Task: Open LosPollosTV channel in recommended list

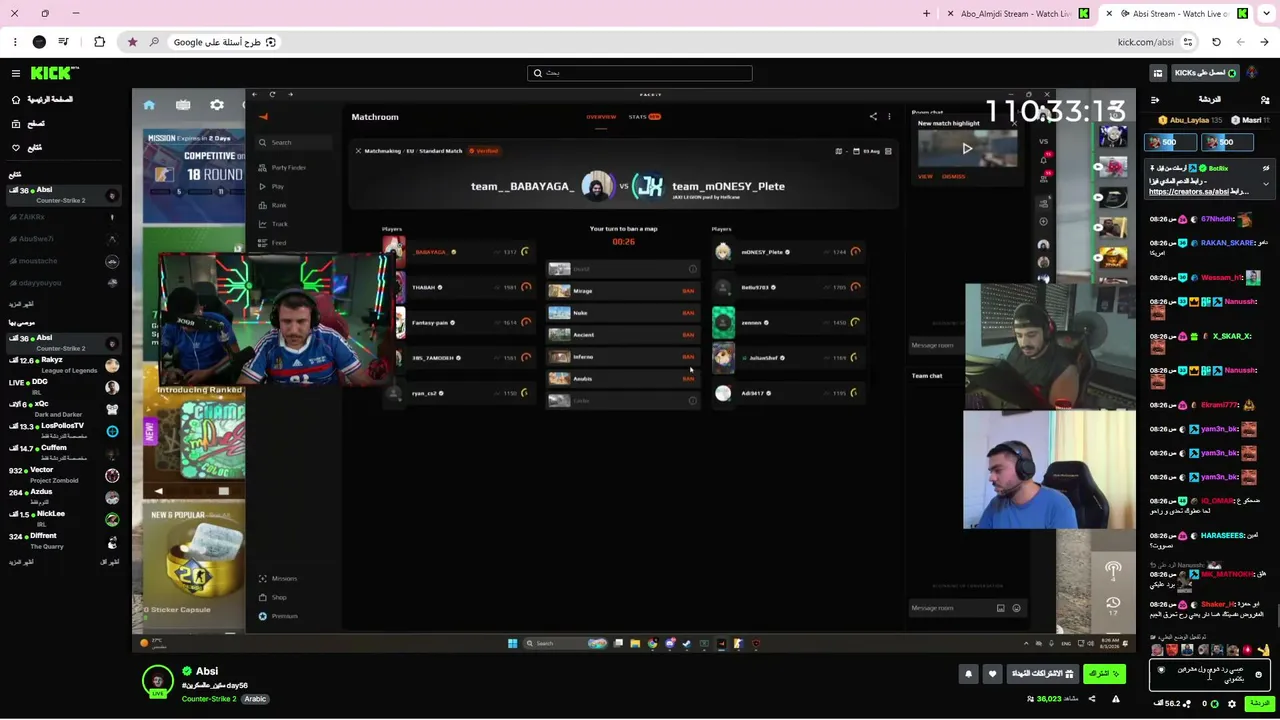Action: [63, 431]
